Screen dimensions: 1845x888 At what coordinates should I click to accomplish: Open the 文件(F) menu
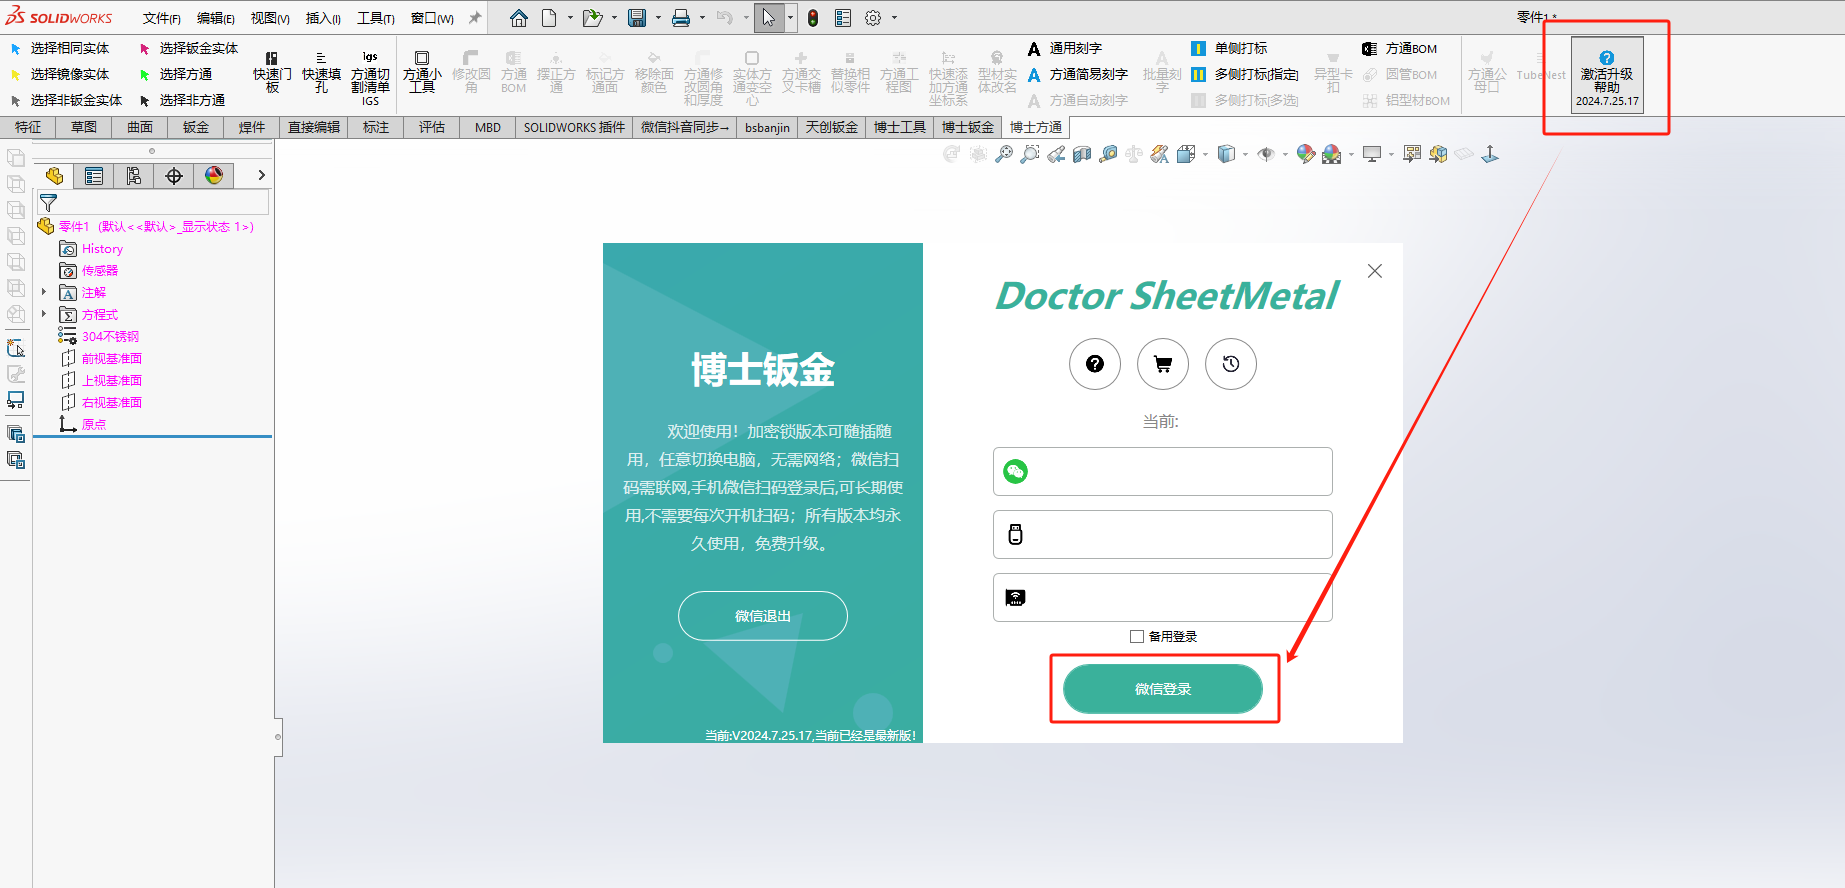(x=162, y=18)
